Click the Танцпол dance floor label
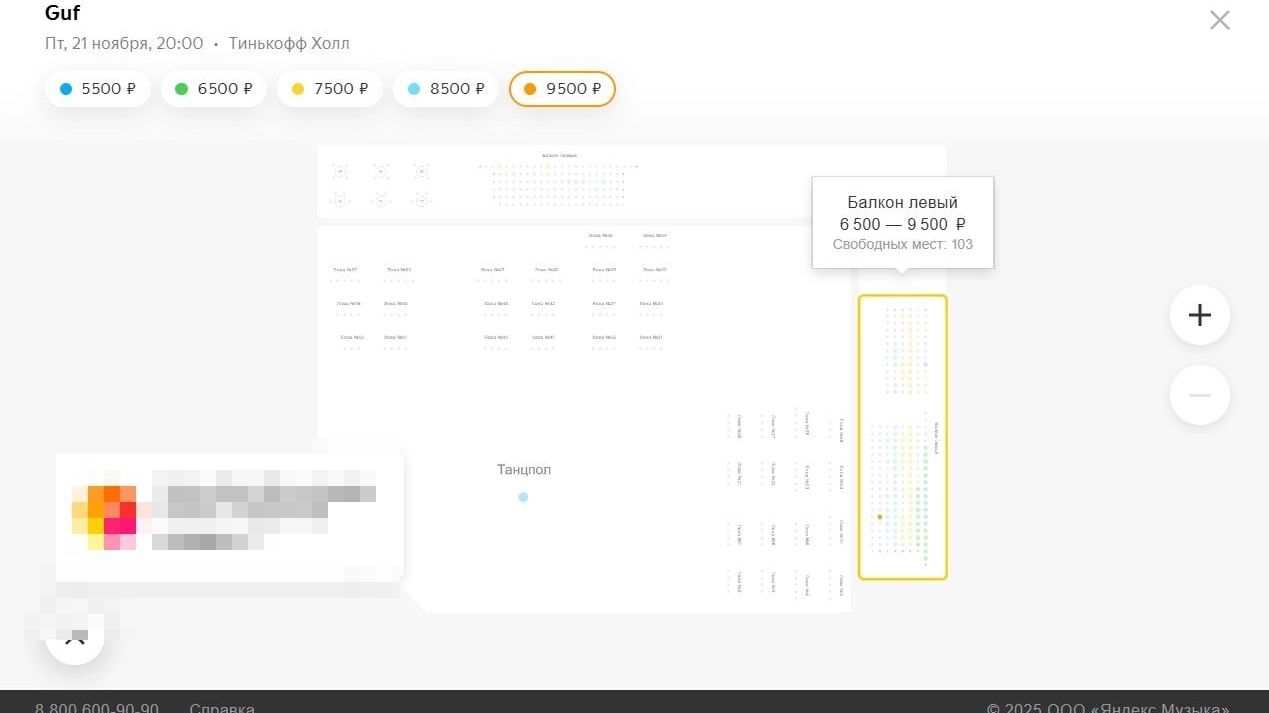This screenshot has width=1269, height=713. [524, 469]
